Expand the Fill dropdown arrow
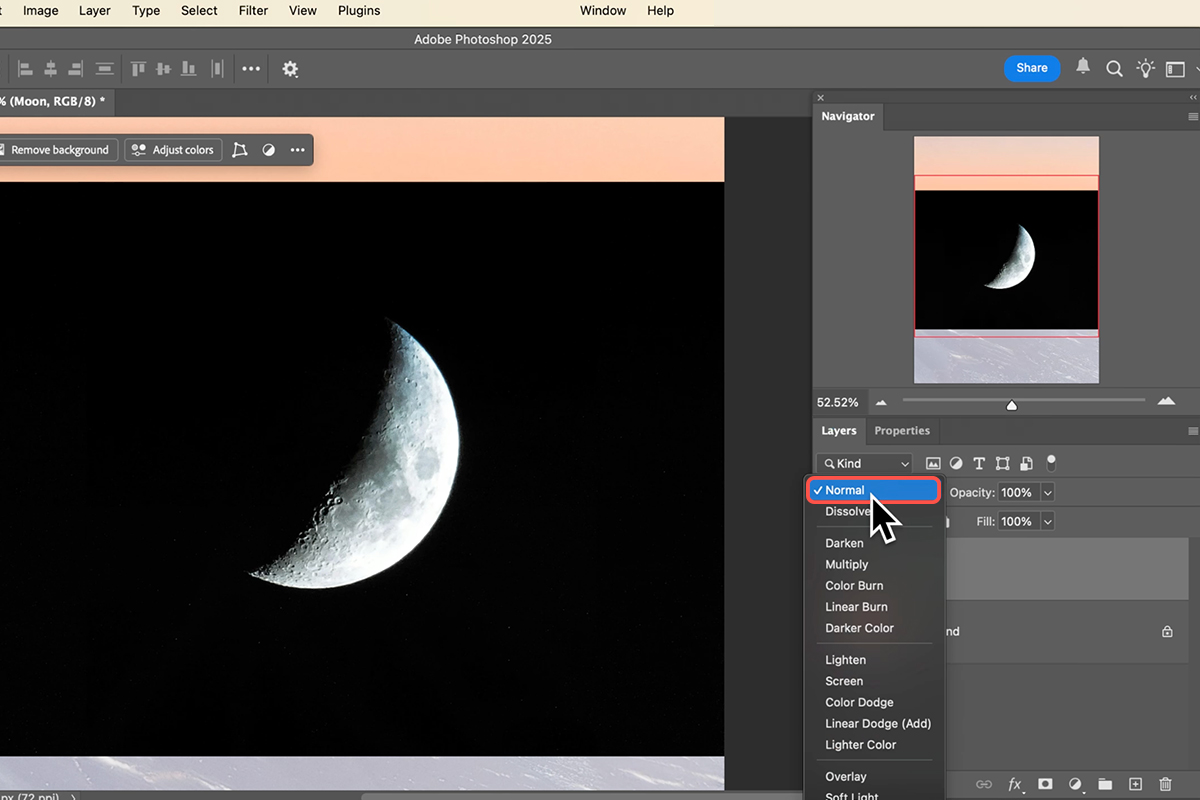 tap(1048, 522)
